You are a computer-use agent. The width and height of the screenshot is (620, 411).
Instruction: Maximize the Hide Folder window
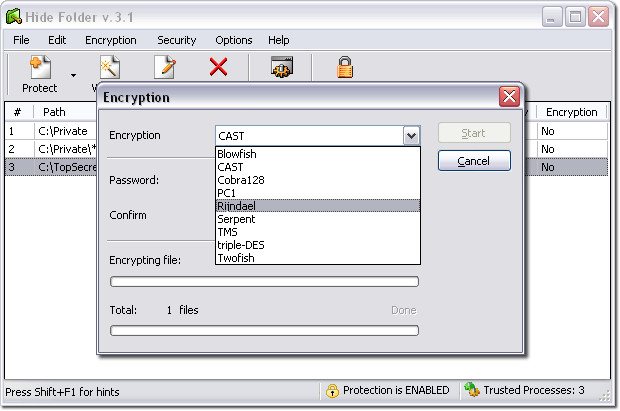[x=575, y=17]
